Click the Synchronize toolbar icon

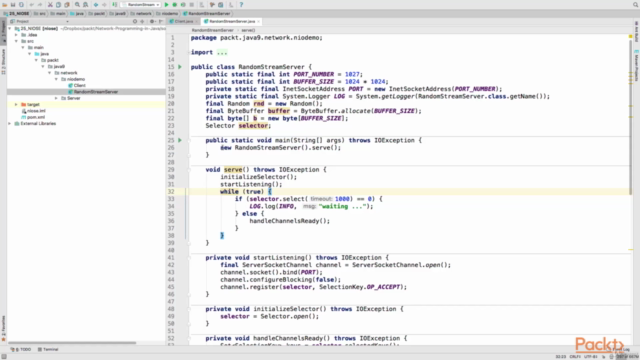coord(21,4)
